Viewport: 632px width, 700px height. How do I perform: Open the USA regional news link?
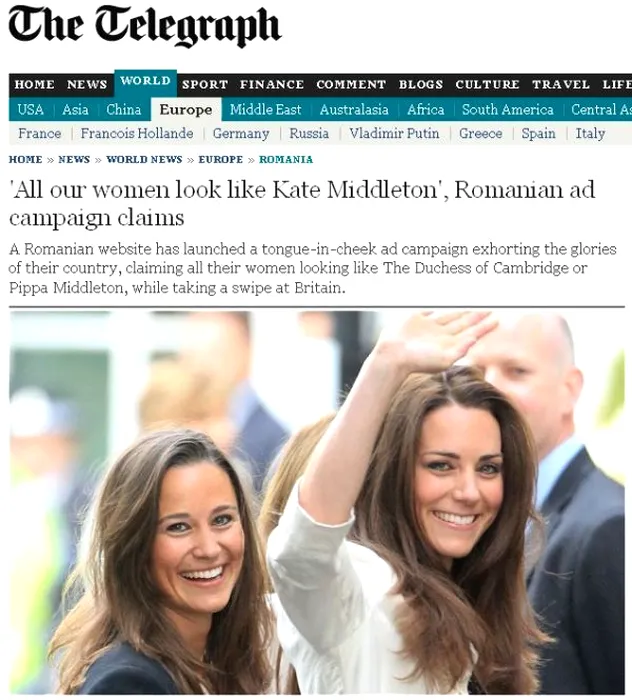click(x=30, y=109)
